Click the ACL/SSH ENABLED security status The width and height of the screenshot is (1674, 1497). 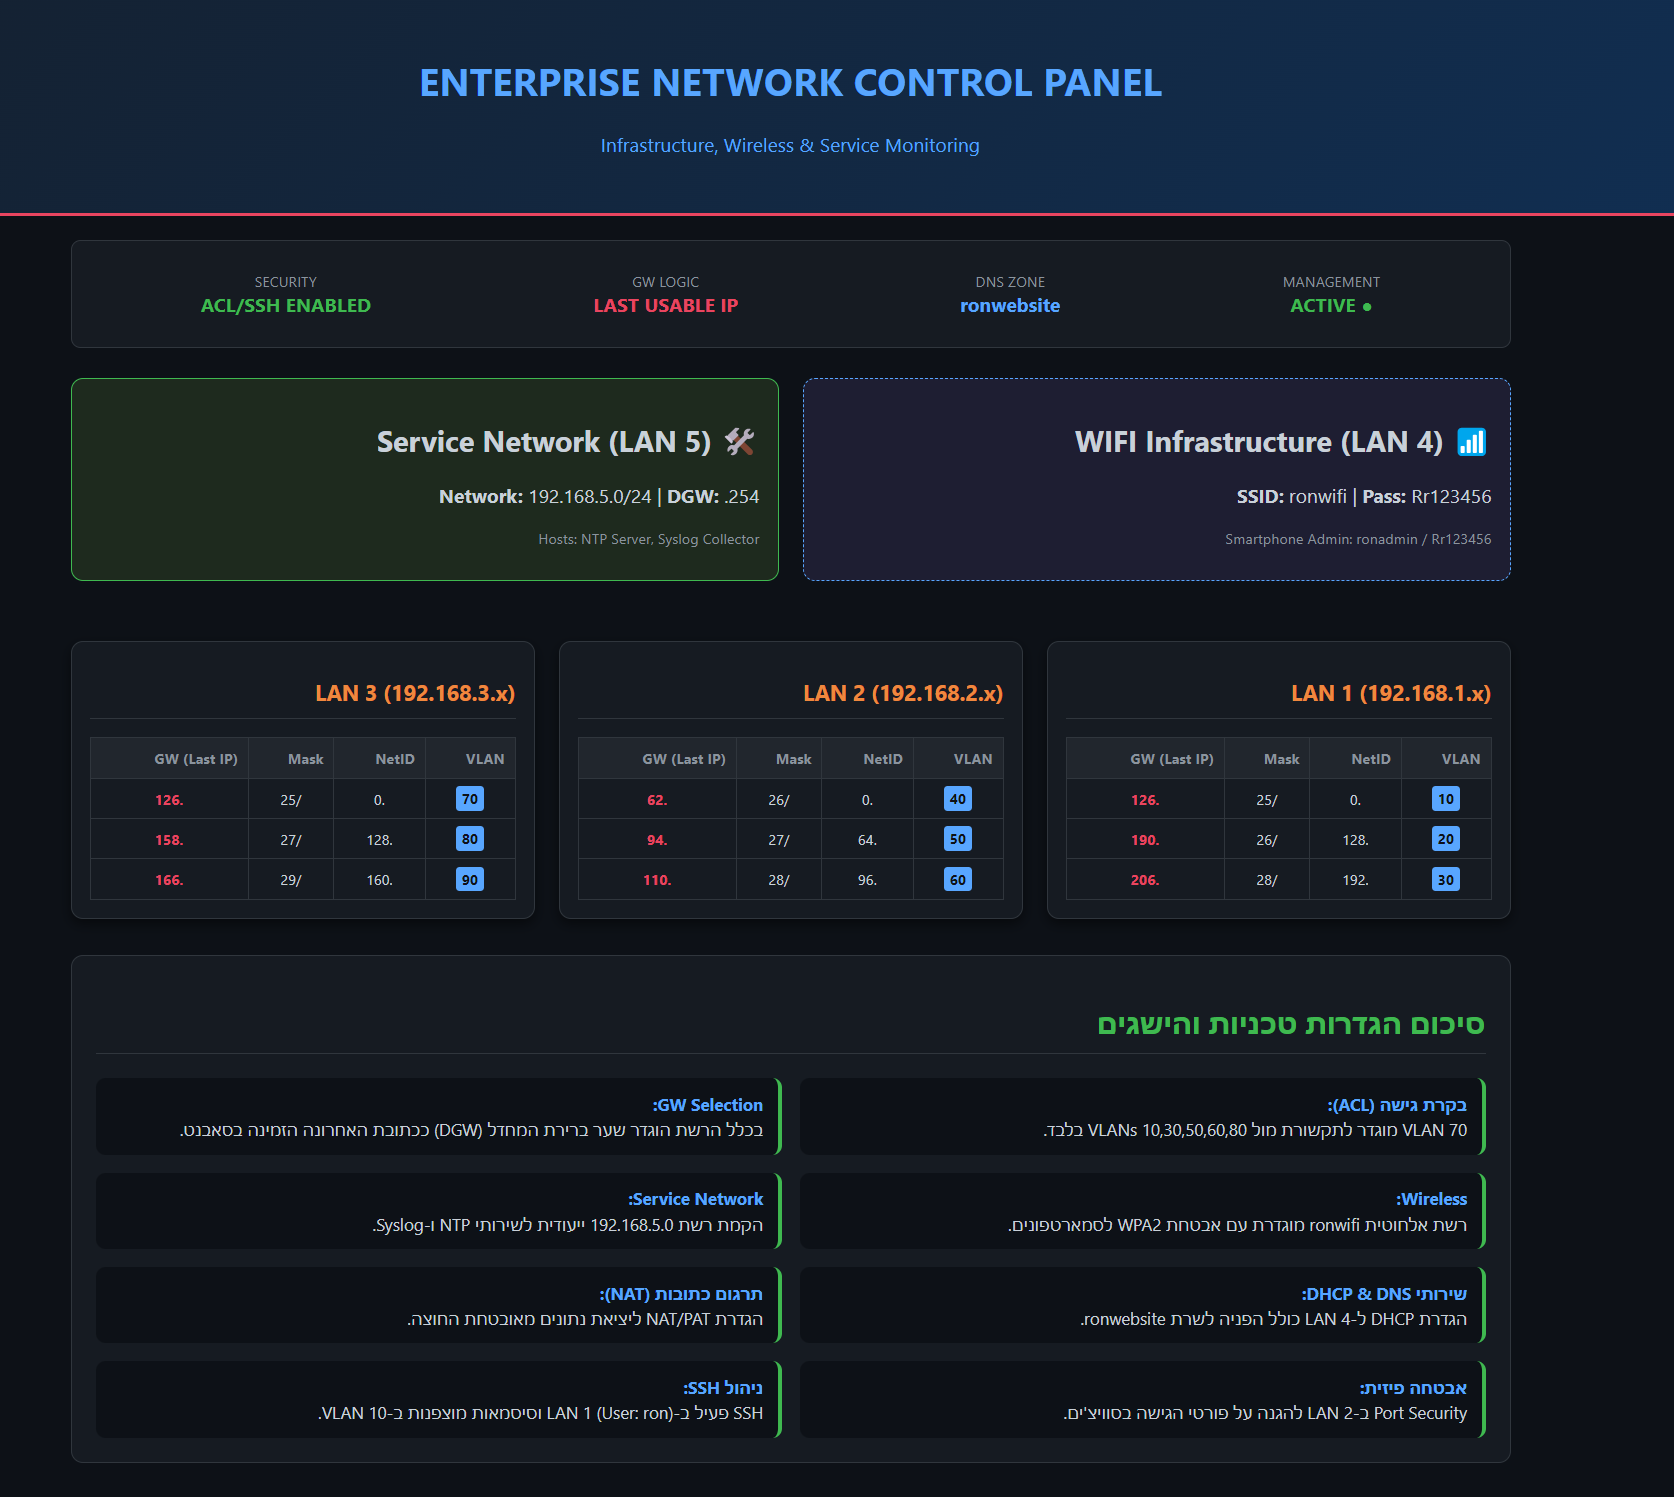pos(285,306)
